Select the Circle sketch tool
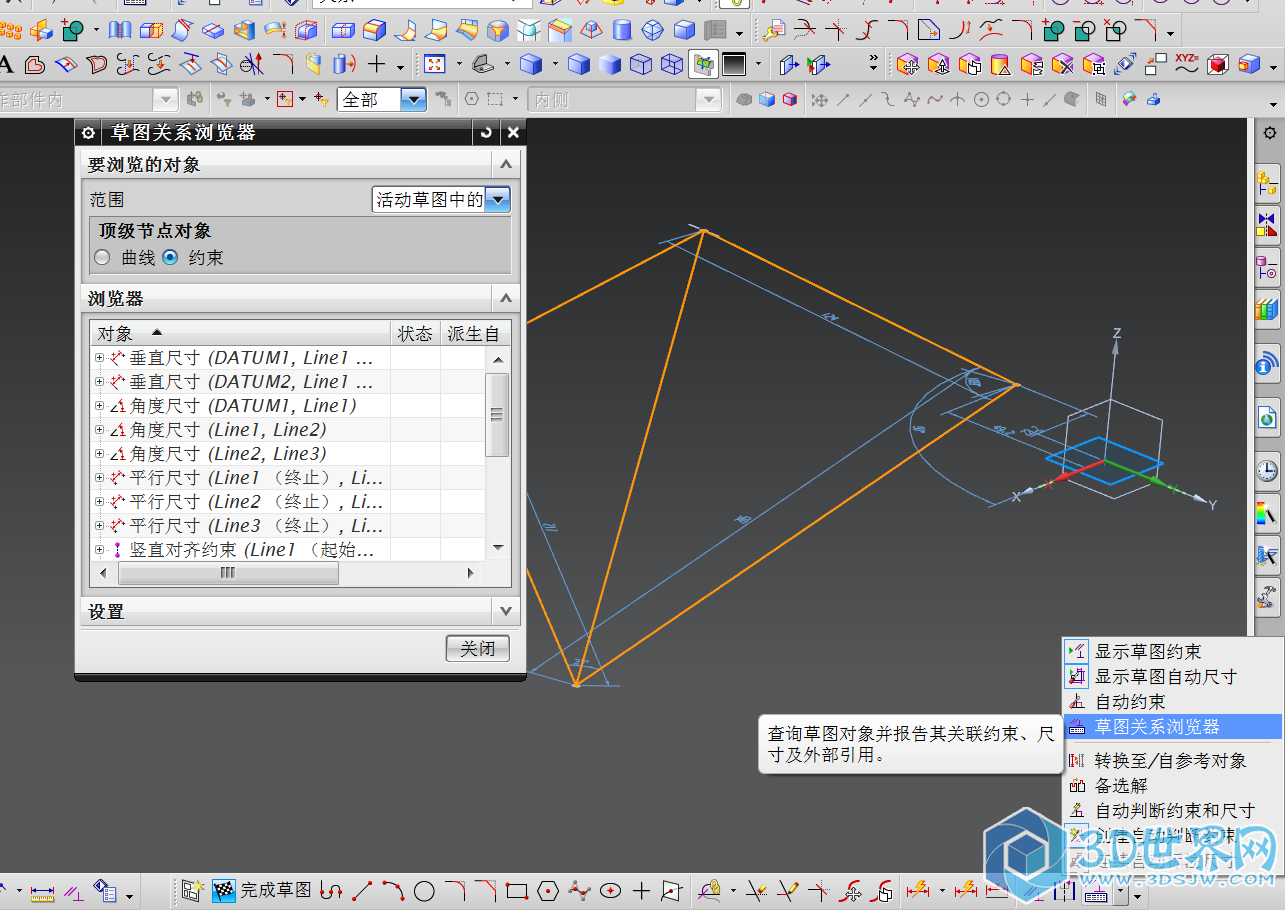The image size is (1285, 910). (x=424, y=890)
